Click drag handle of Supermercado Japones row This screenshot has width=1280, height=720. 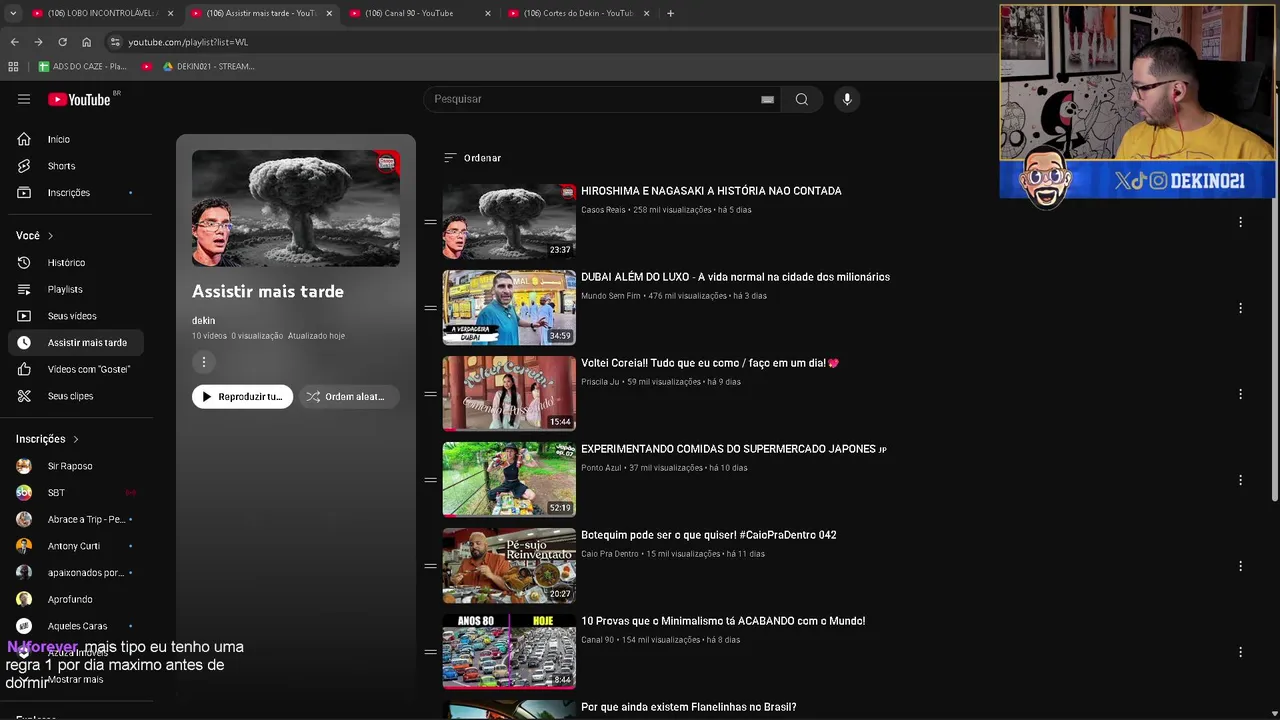coord(430,480)
